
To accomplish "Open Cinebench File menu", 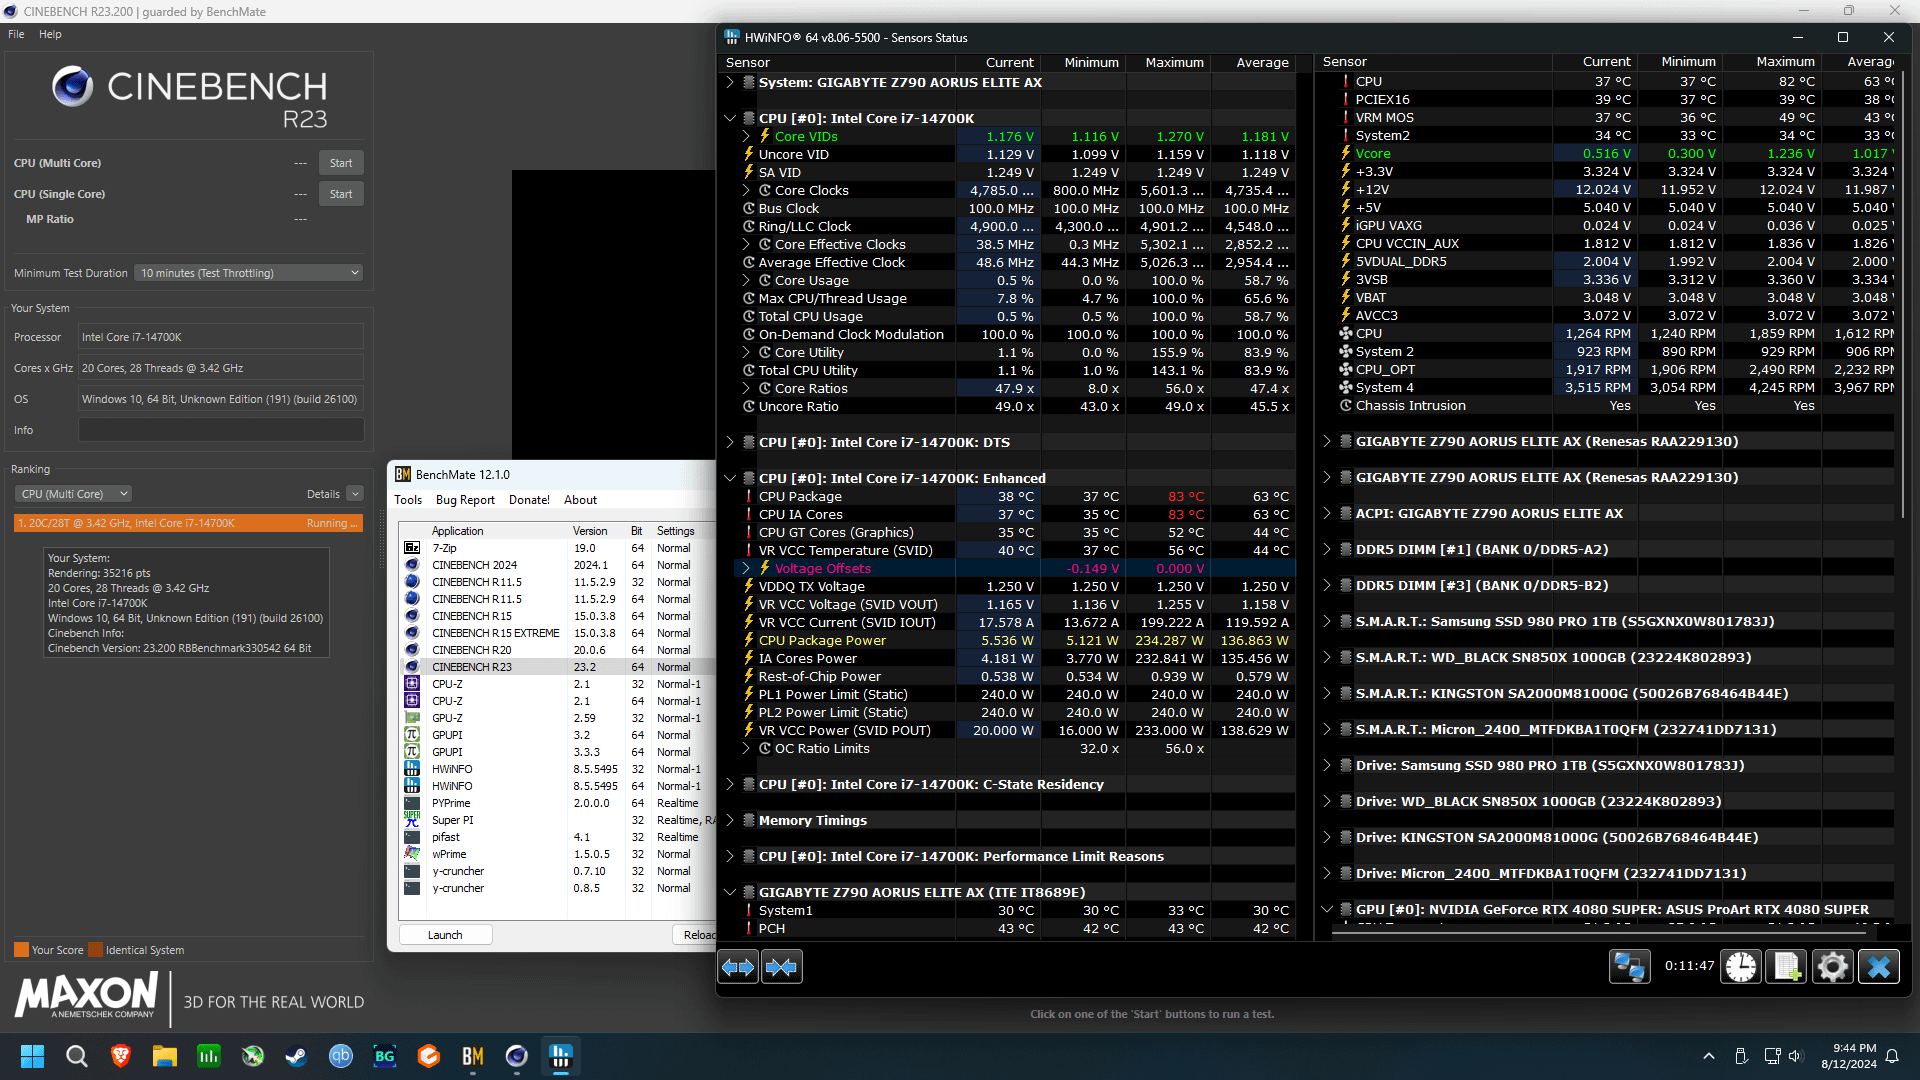I will (16, 34).
